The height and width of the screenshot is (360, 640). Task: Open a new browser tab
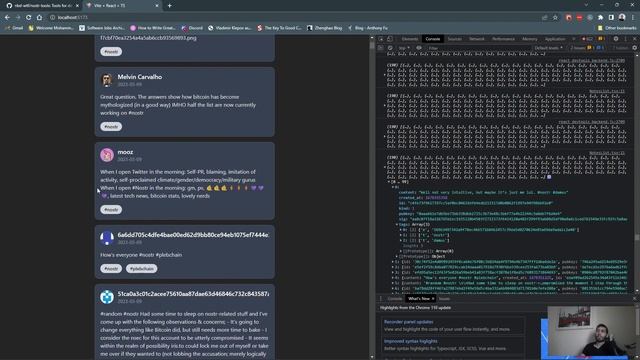pos(169,6)
